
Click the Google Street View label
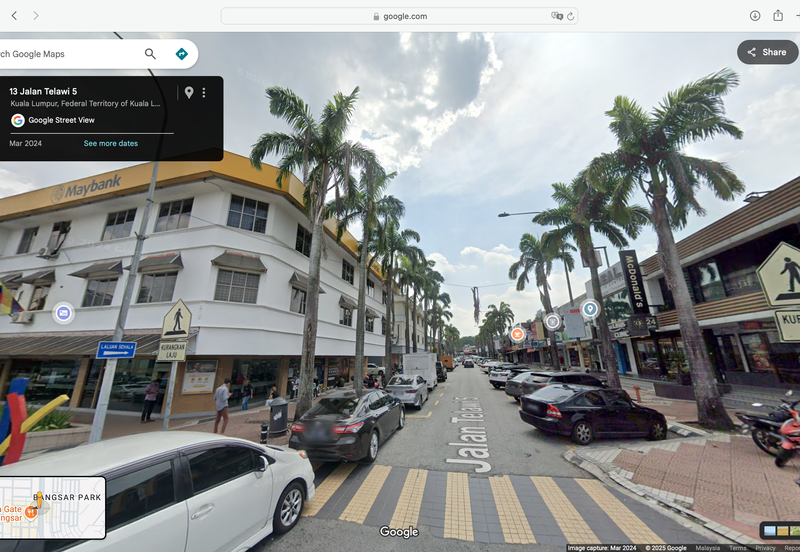click(x=61, y=120)
